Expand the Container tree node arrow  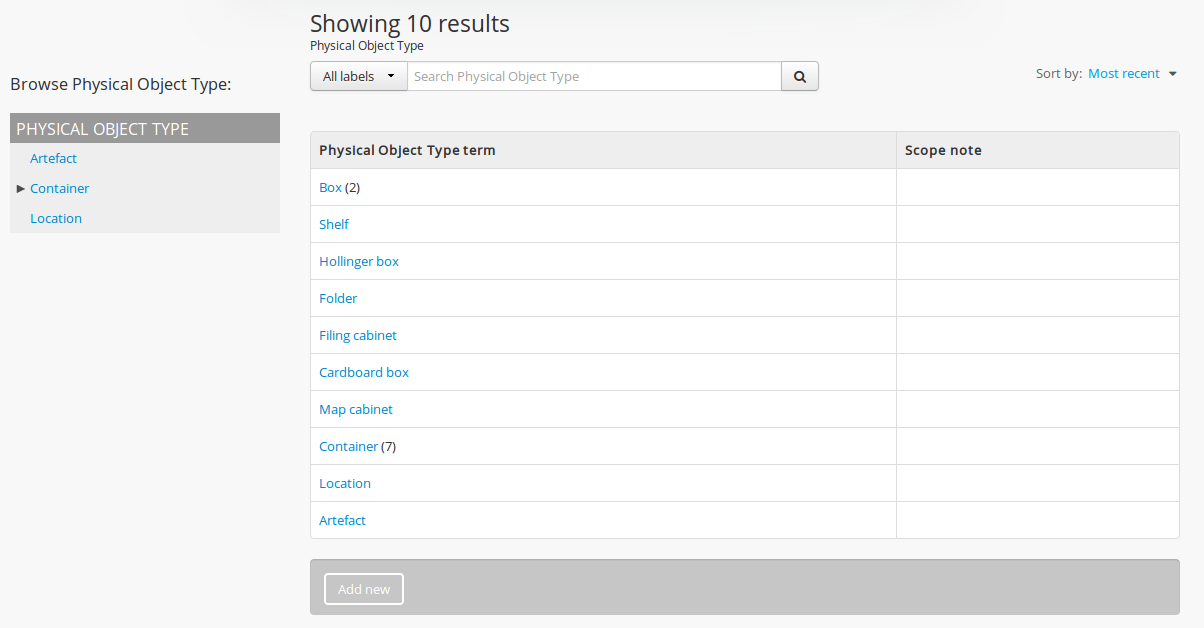(x=21, y=188)
